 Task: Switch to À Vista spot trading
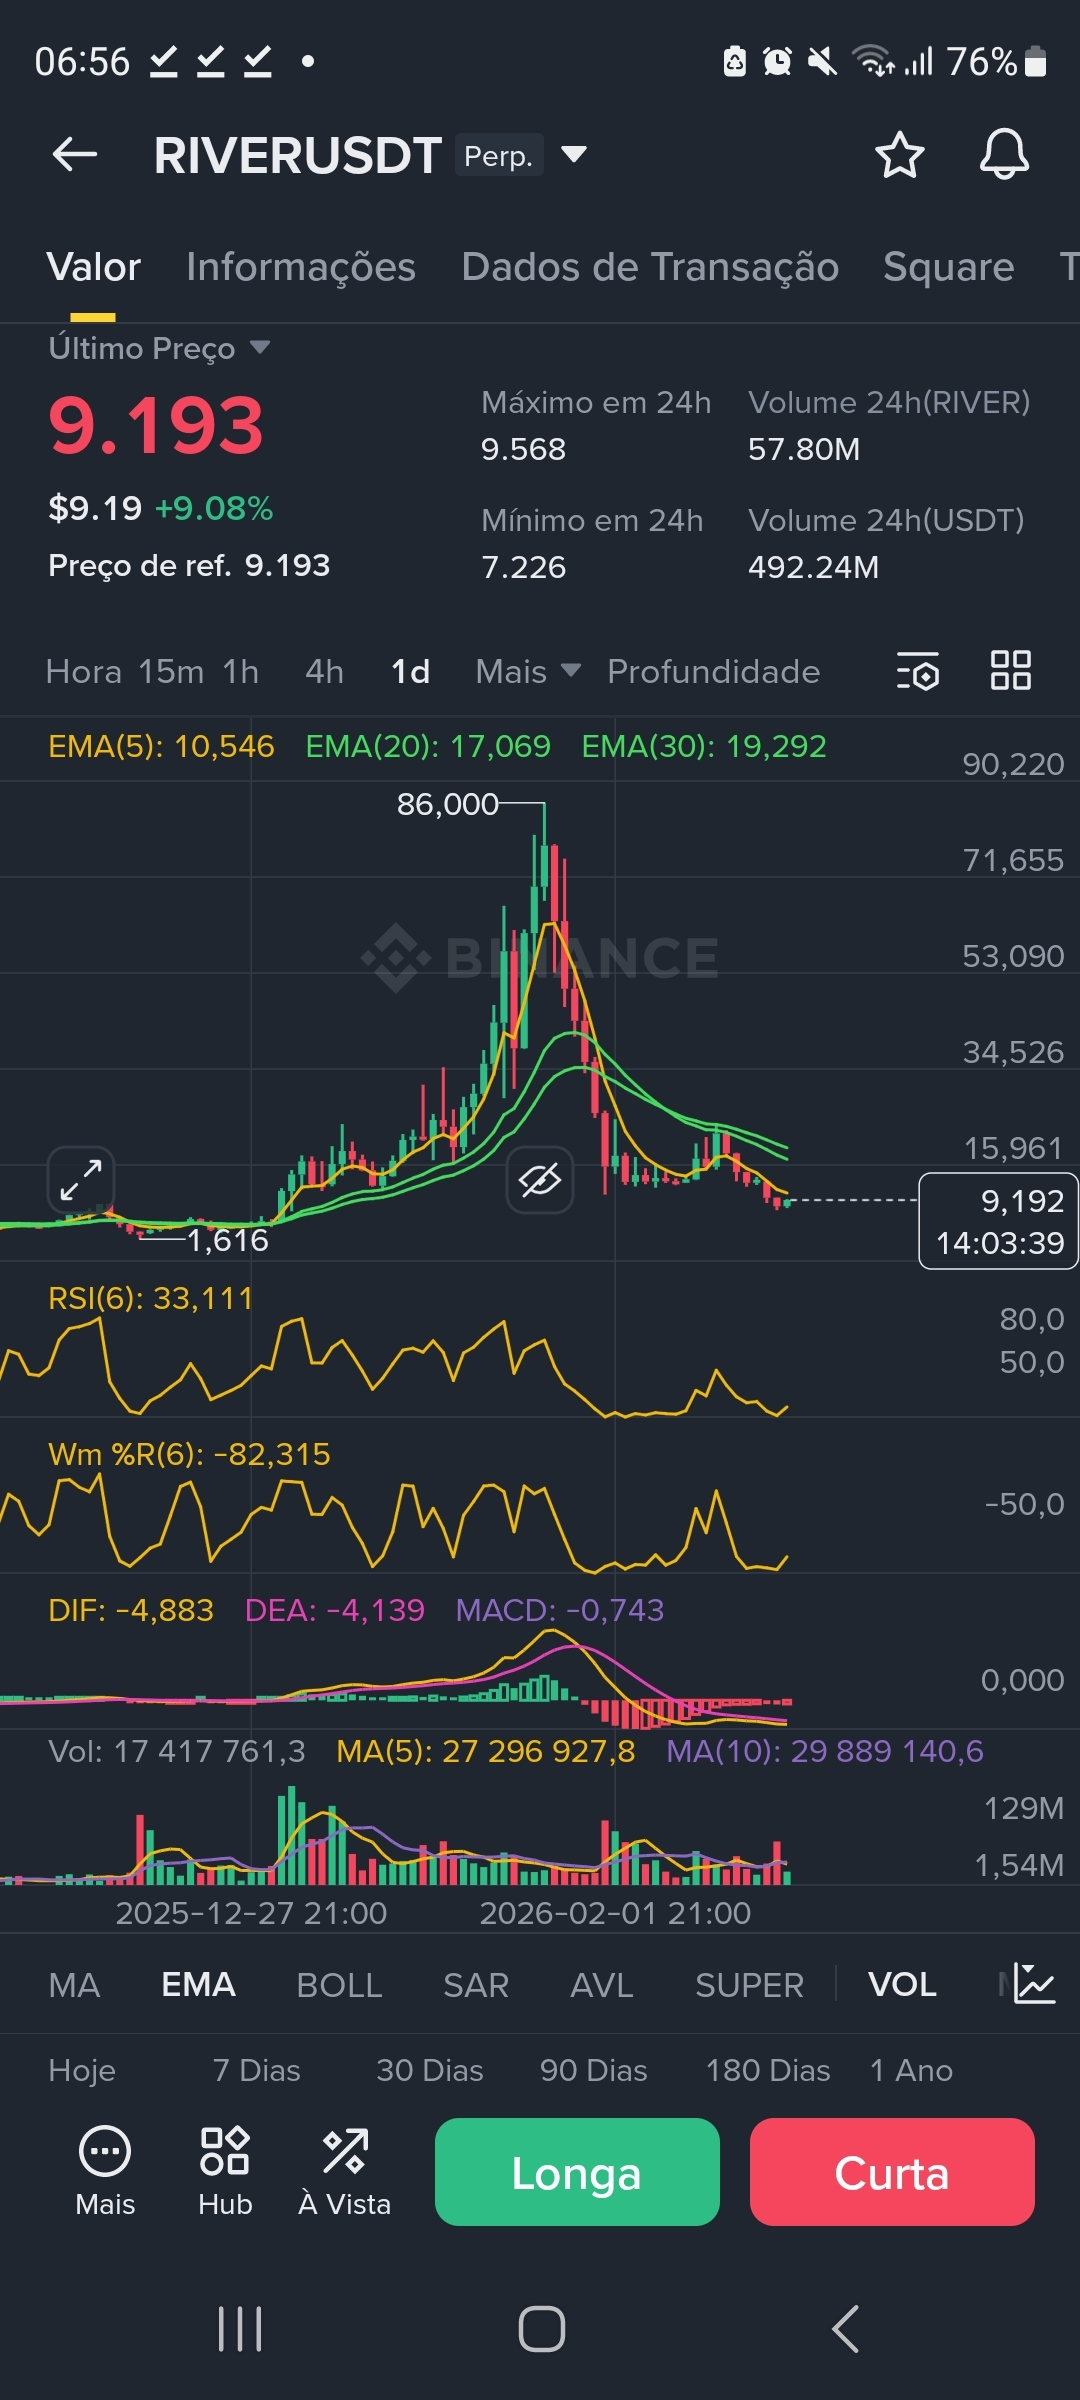point(345,2172)
